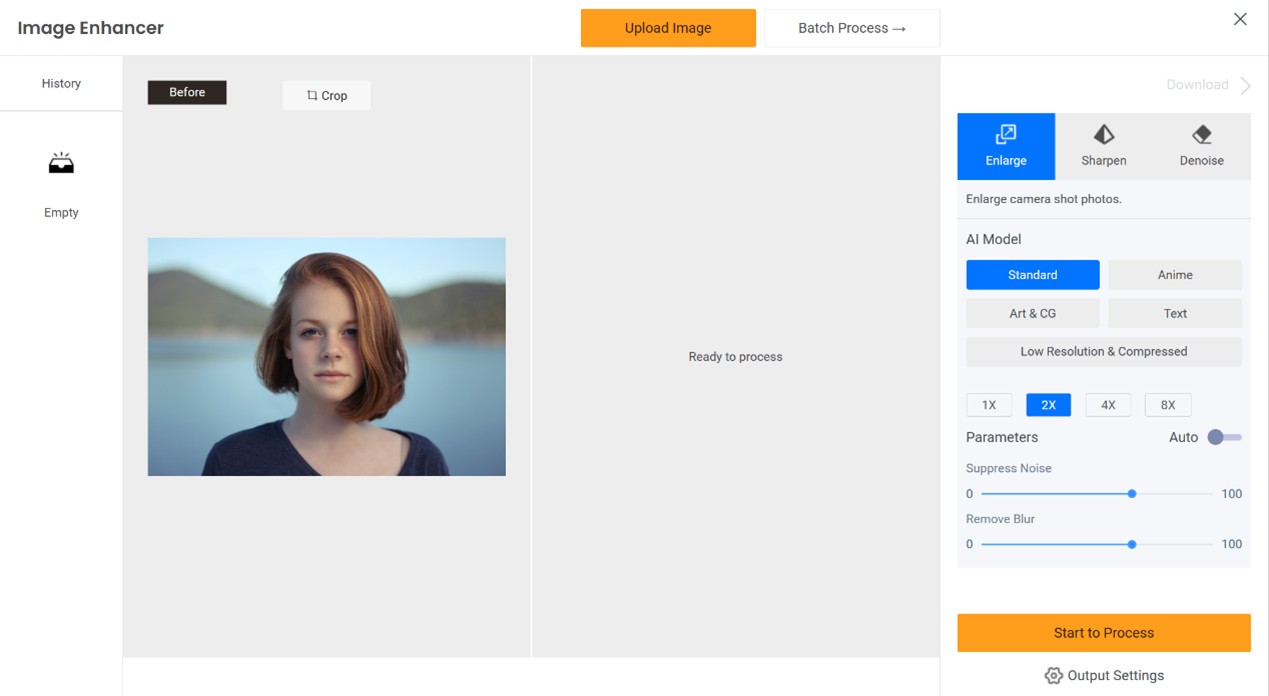Click the 'Remove Blur' label

[1000, 519]
